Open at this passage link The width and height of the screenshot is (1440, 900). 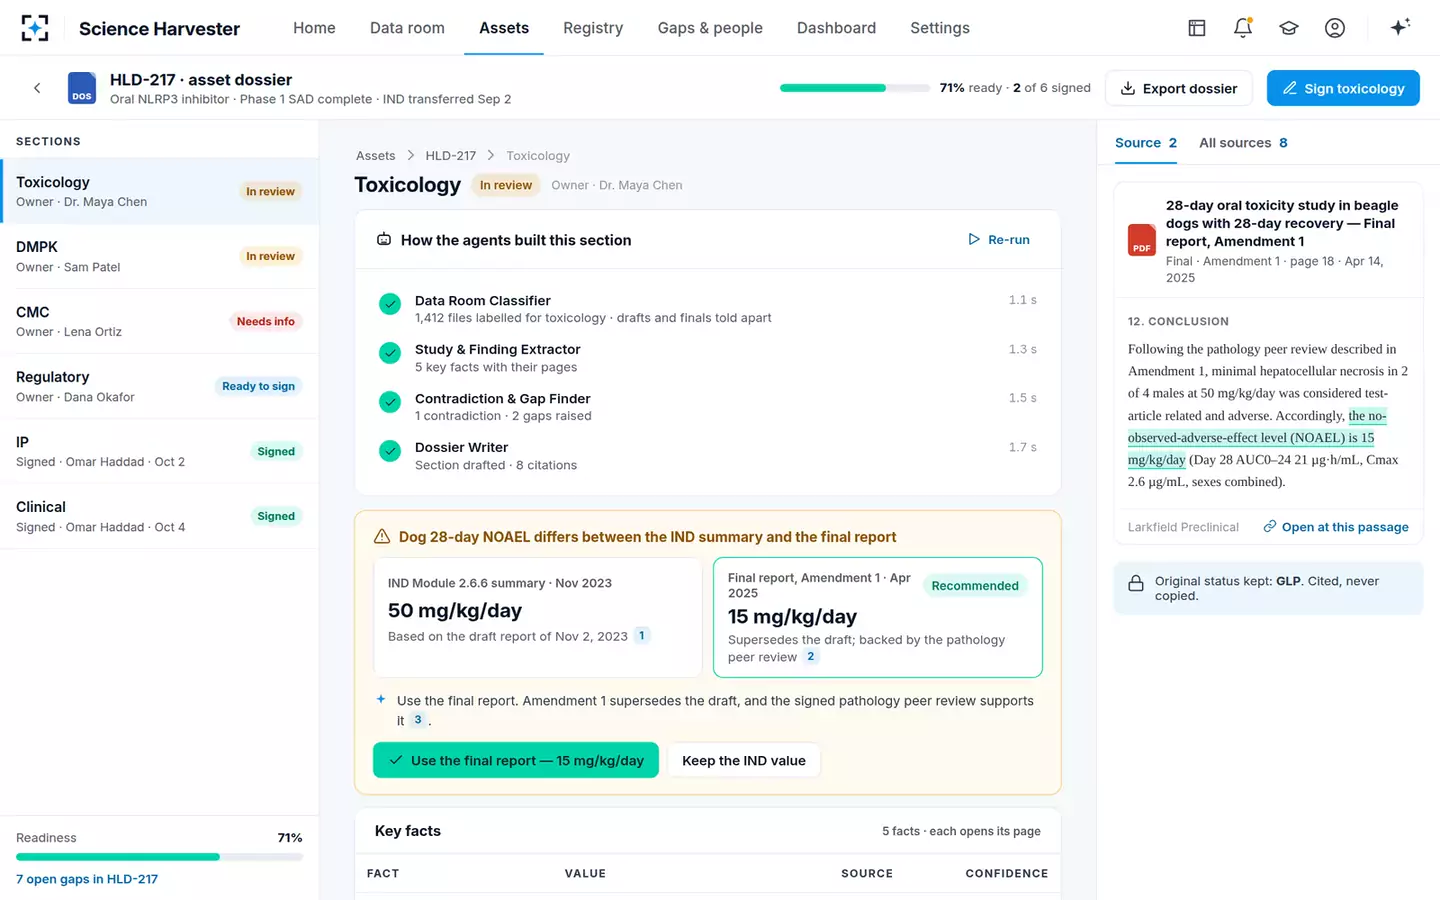[1336, 527]
